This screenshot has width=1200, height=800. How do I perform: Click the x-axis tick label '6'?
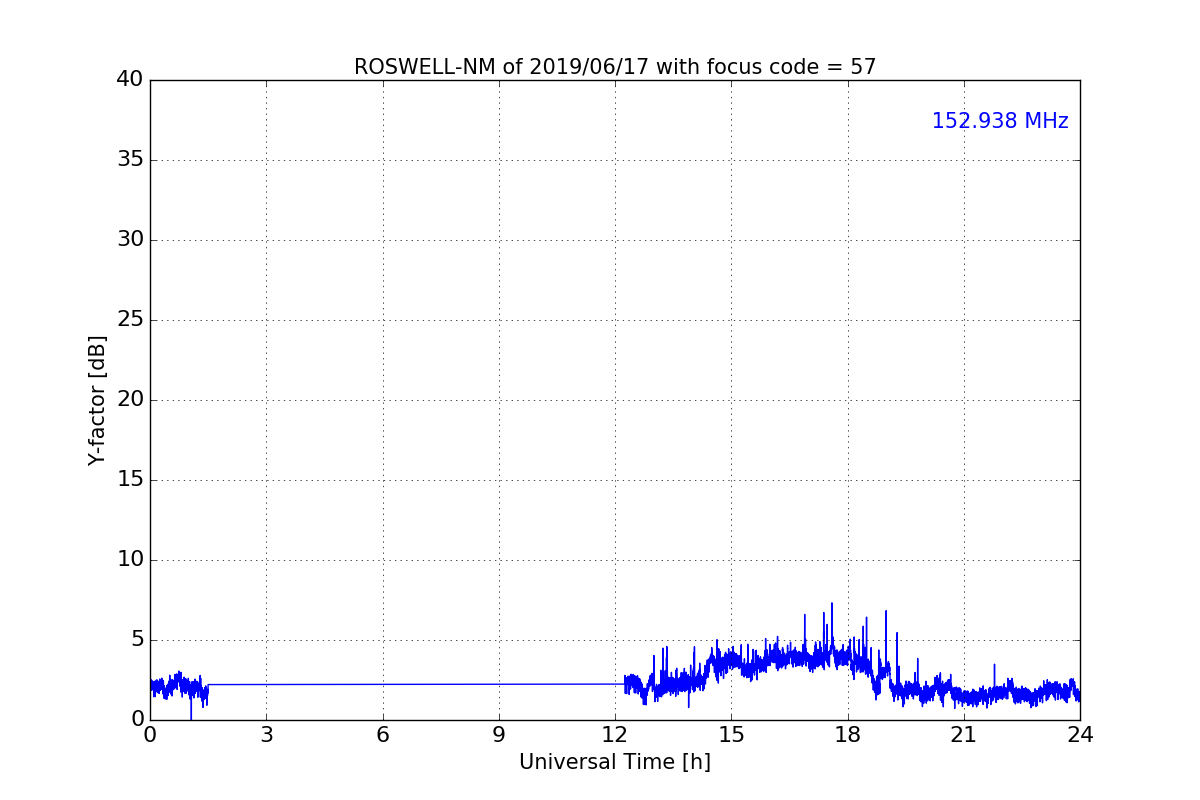383,735
